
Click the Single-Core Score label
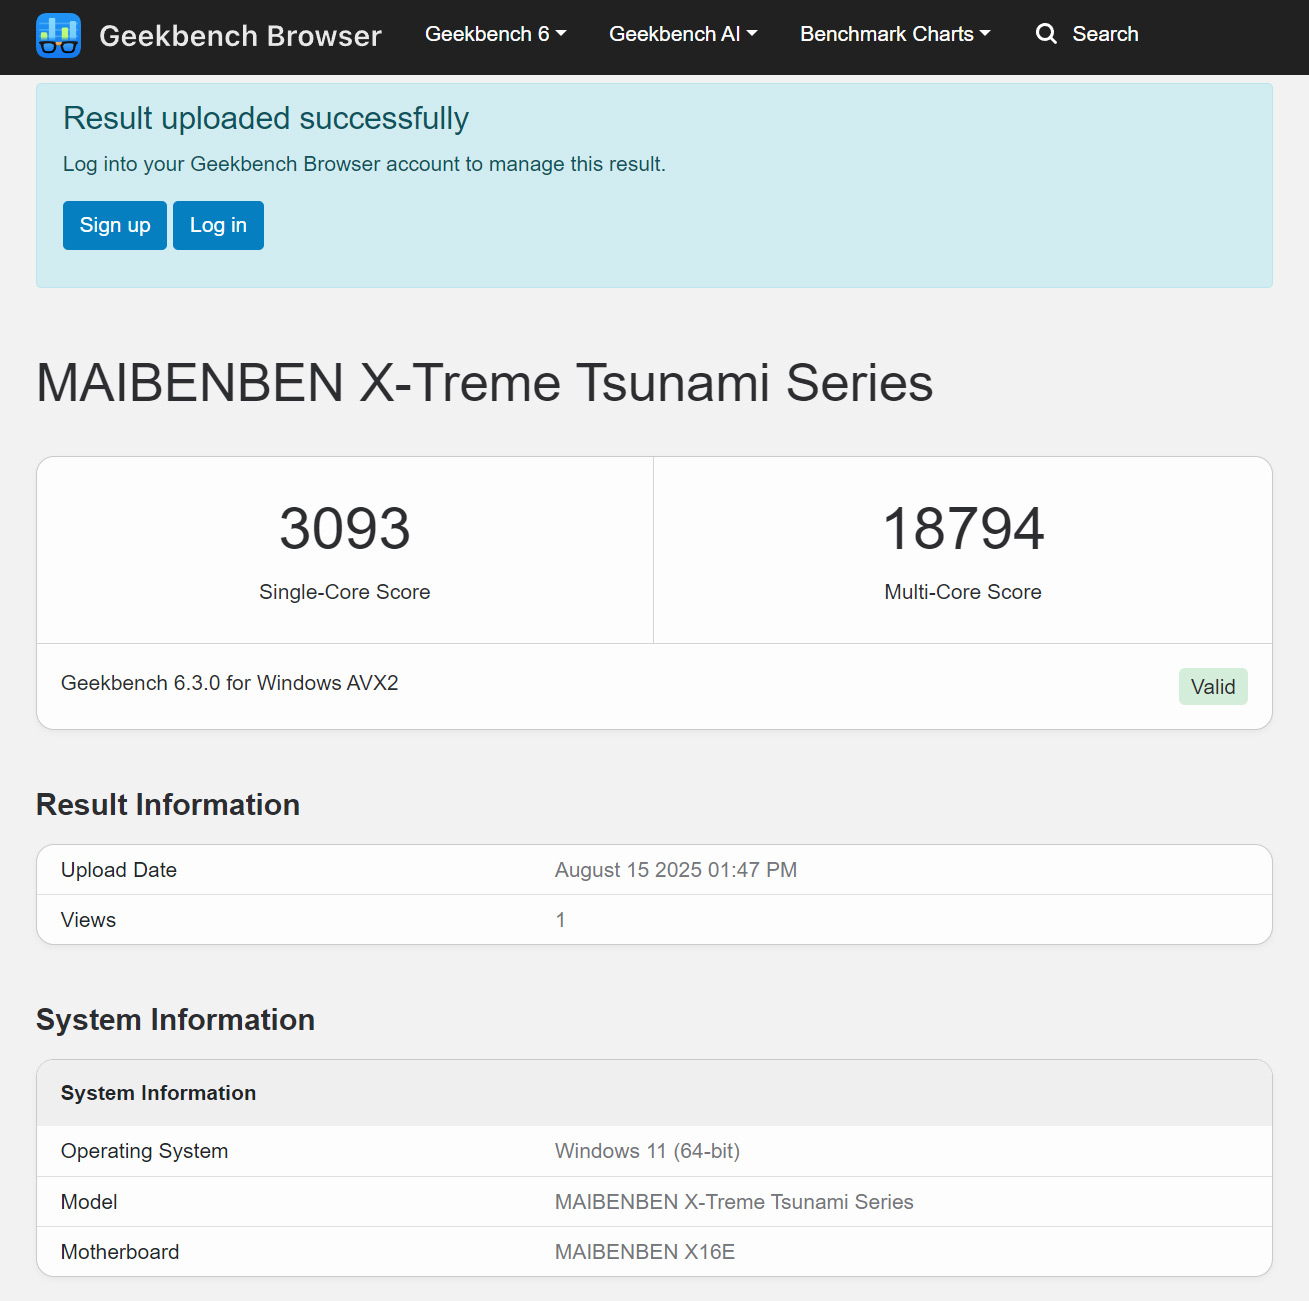[x=345, y=592]
